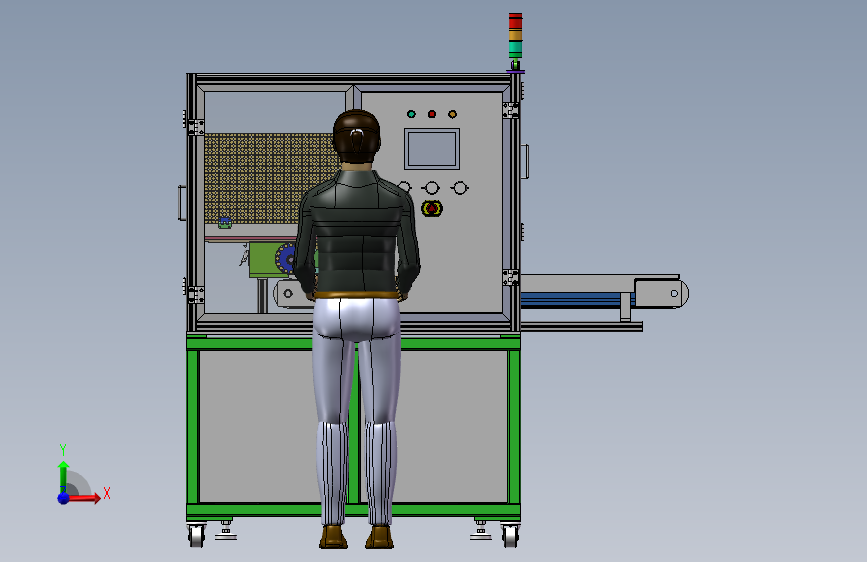Select the left leveling foot
This screenshot has height=562, width=867.
[226, 530]
